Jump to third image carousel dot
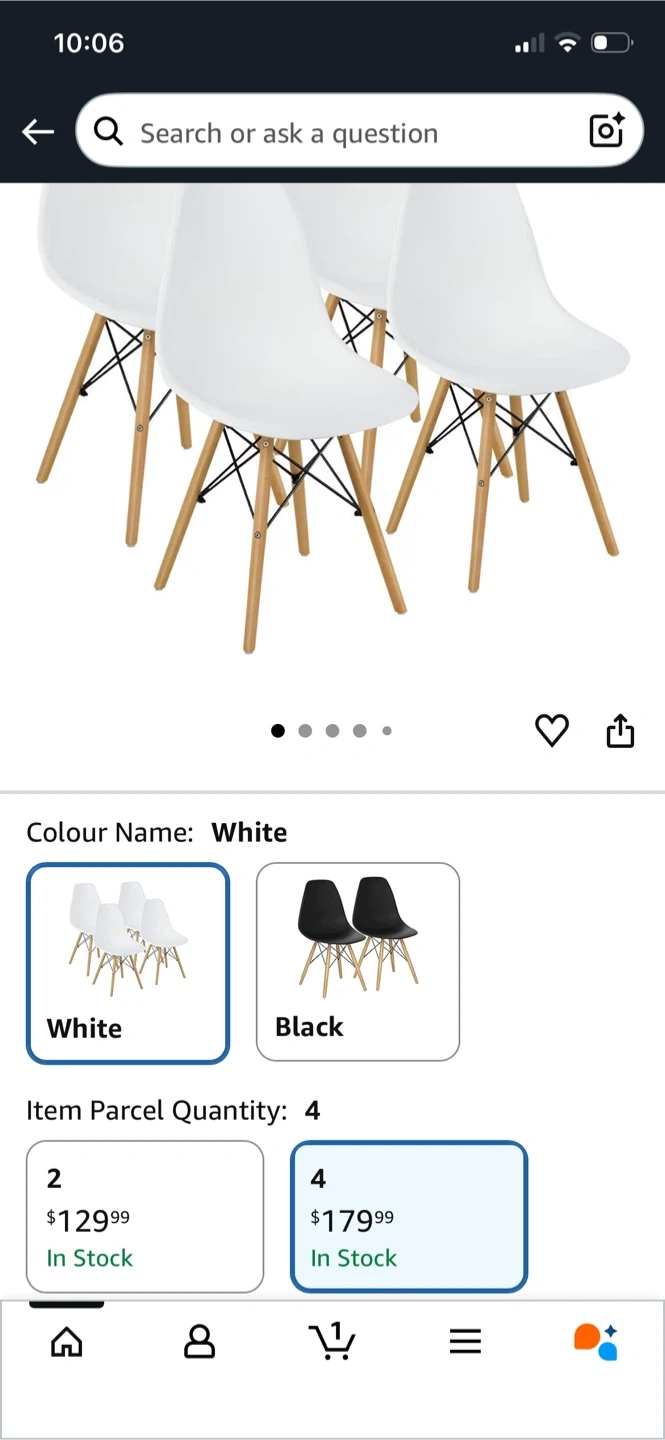The width and height of the screenshot is (665, 1440). coord(332,731)
